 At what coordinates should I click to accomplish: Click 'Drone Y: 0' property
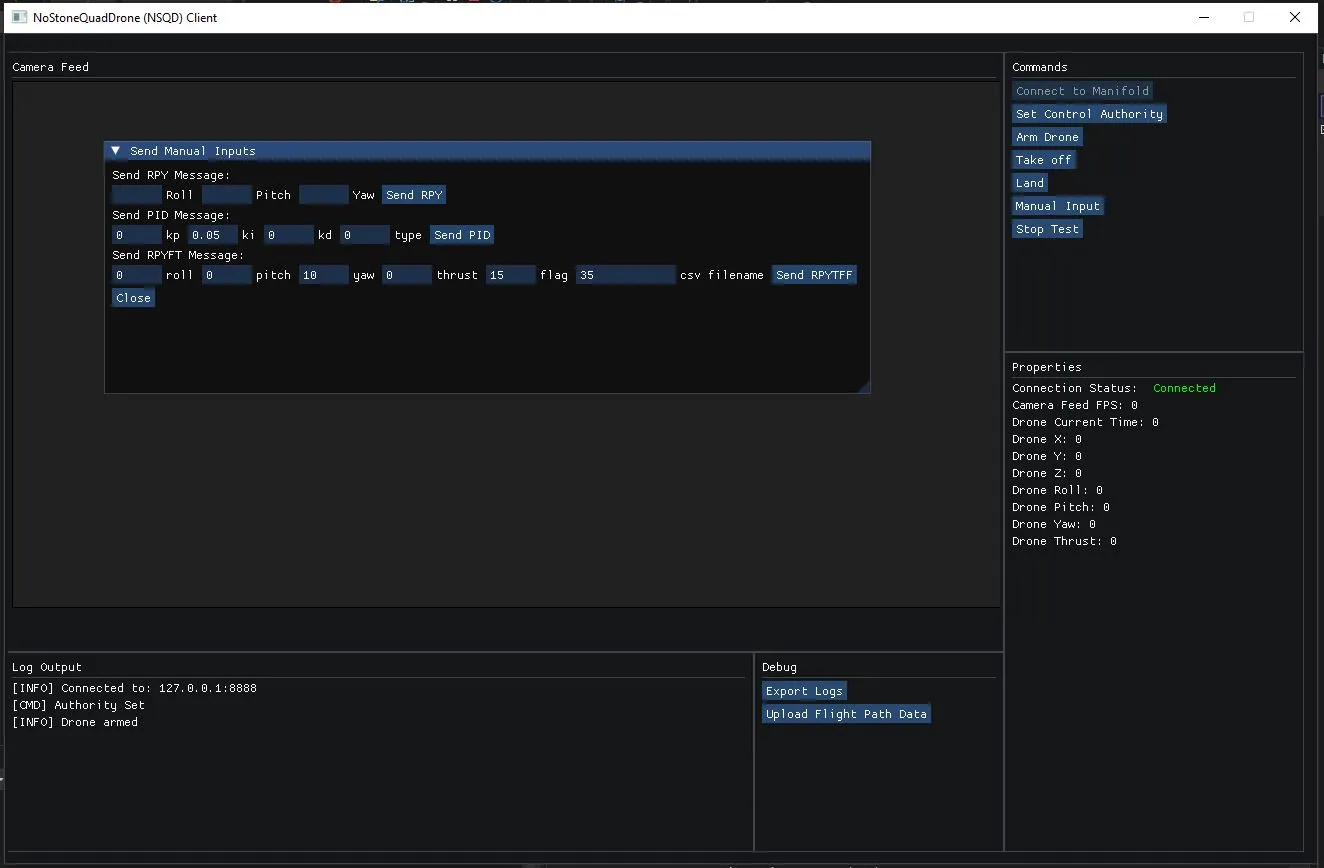pyautogui.click(x=1047, y=456)
